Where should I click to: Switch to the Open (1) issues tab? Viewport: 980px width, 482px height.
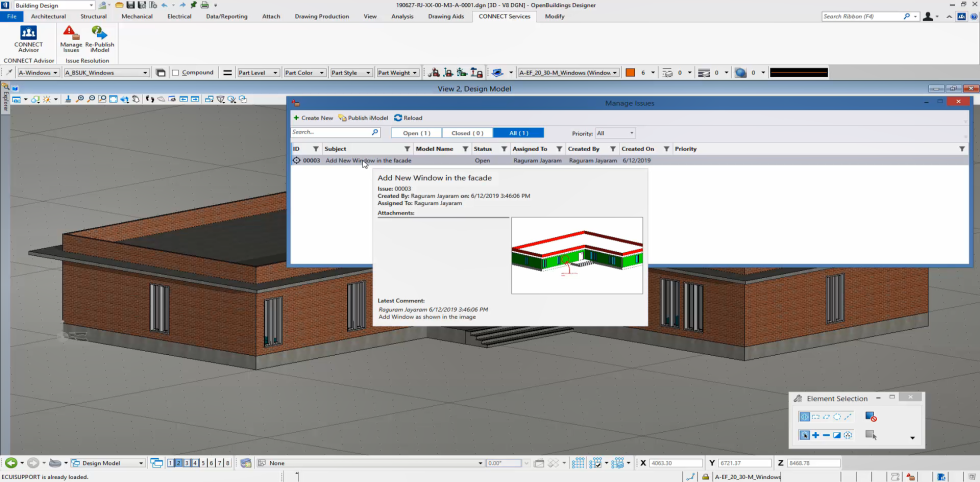416,133
